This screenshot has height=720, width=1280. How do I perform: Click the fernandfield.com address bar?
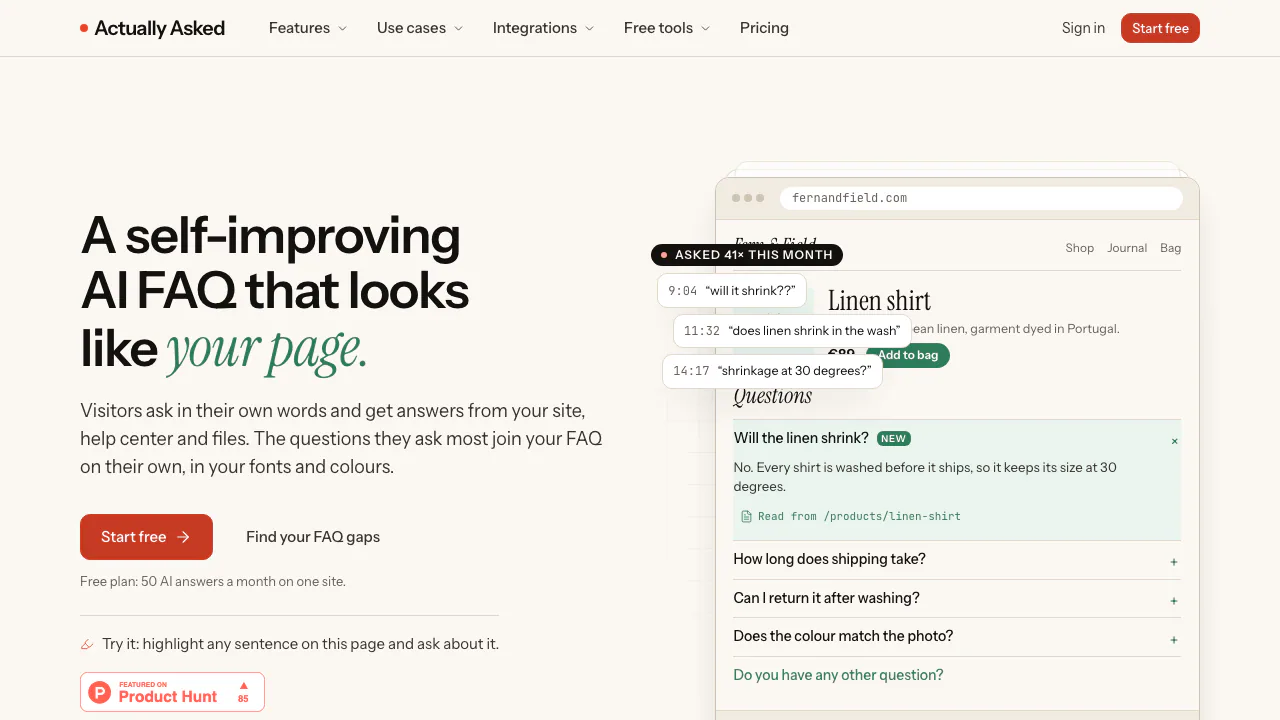(x=981, y=198)
